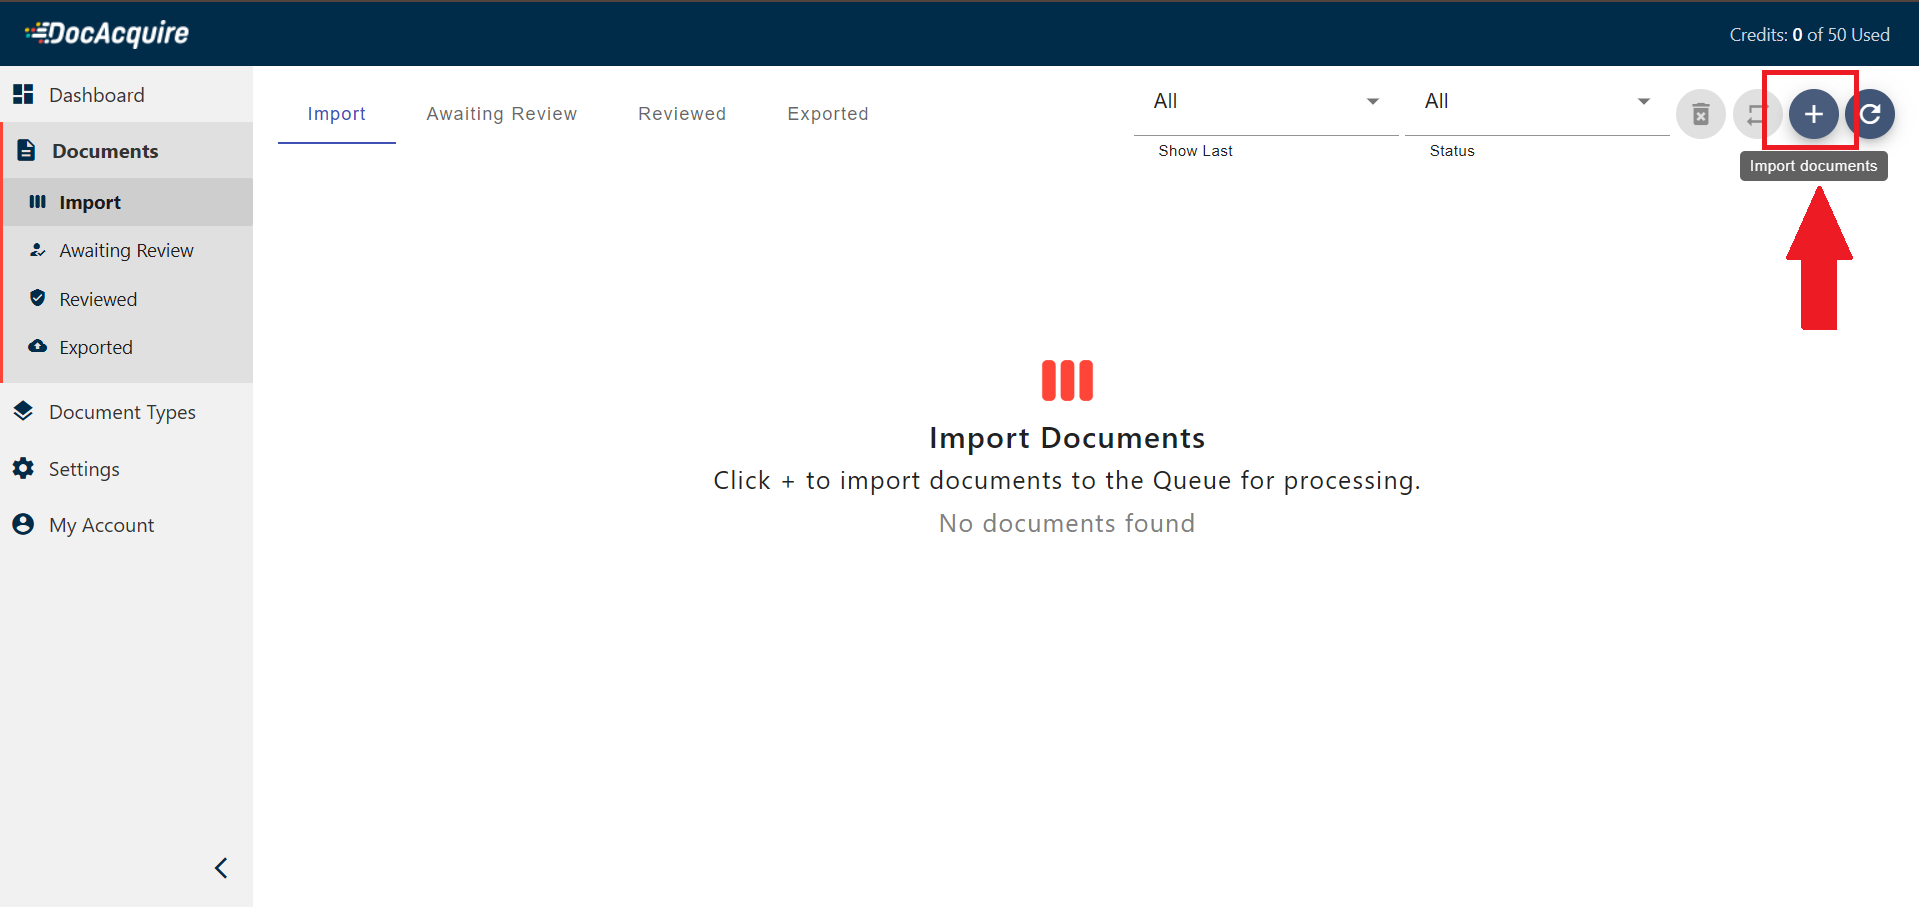Click the My Account person icon

pos(23,524)
